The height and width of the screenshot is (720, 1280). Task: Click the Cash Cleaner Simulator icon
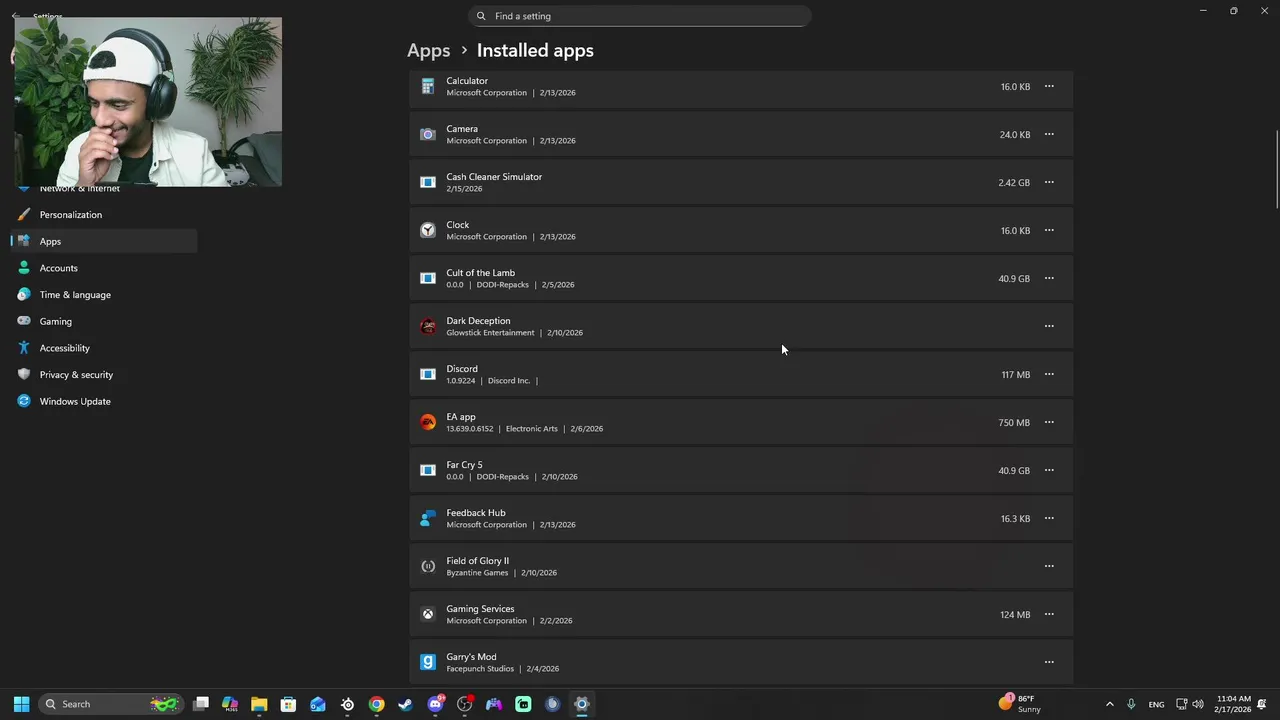428,182
